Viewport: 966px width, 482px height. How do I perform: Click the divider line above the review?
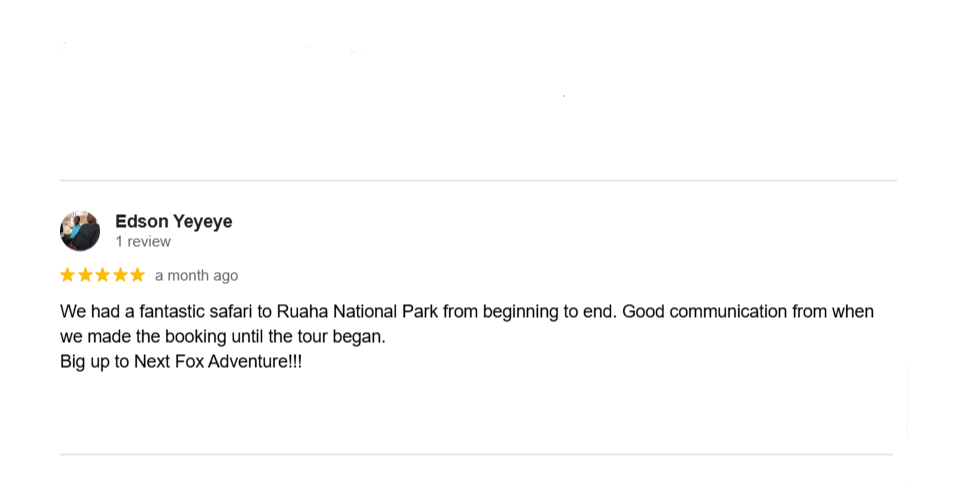(x=478, y=181)
